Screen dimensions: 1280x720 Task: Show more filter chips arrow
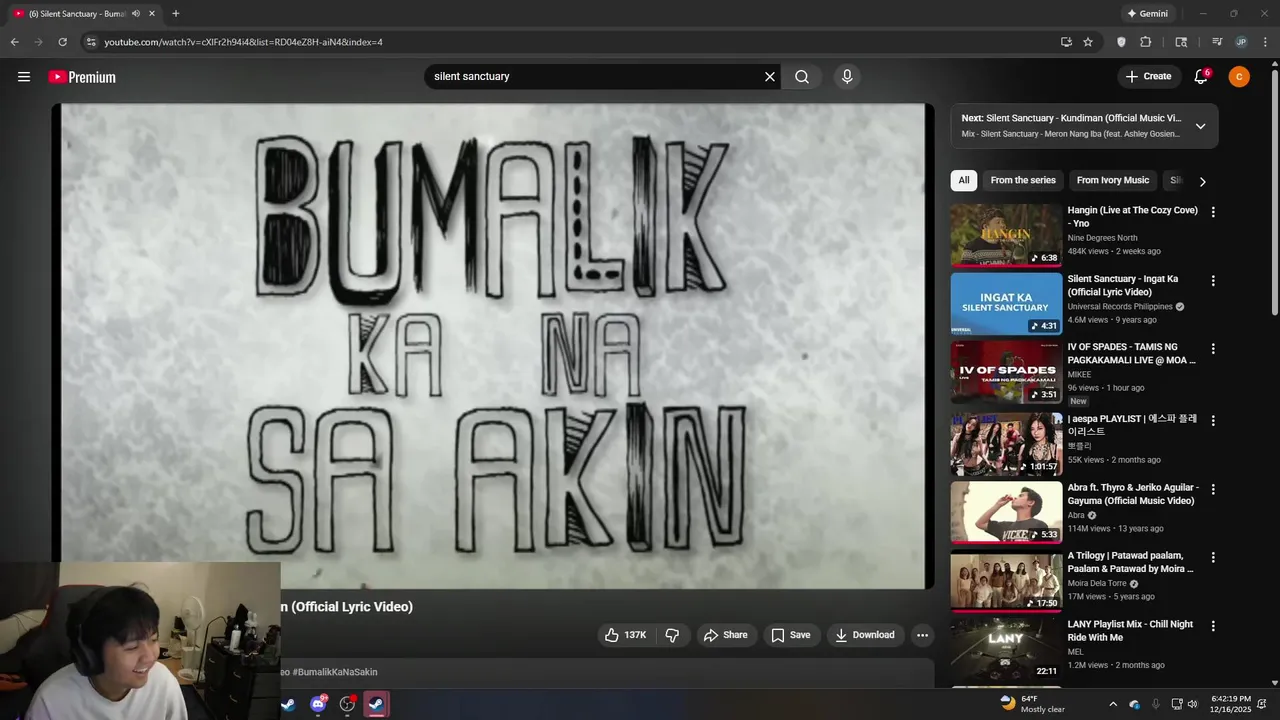pyautogui.click(x=1202, y=181)
